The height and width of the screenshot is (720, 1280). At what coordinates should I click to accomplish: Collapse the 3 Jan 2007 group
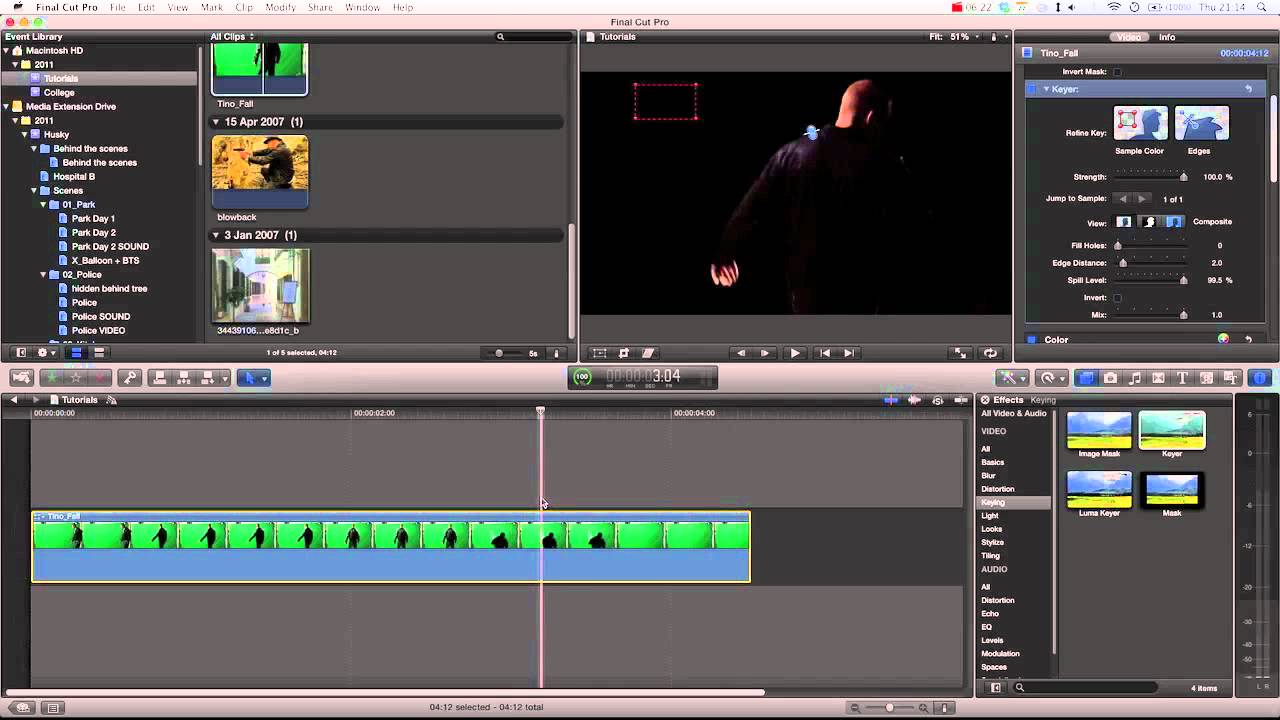click(216, 235)
